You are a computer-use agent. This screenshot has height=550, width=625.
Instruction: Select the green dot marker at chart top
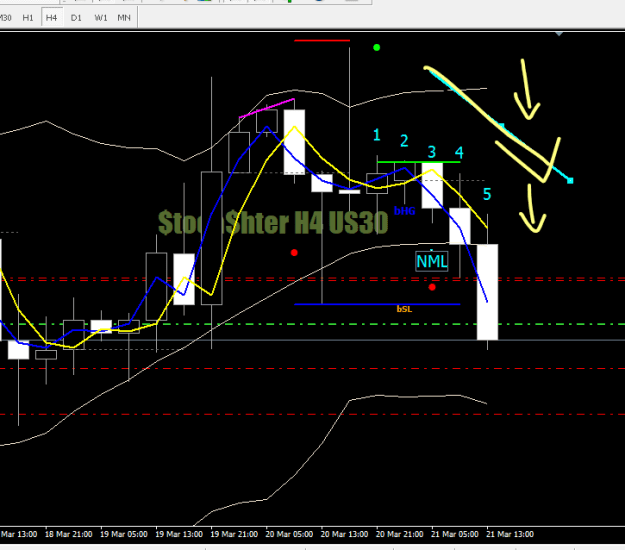click(x=377, y=48)
